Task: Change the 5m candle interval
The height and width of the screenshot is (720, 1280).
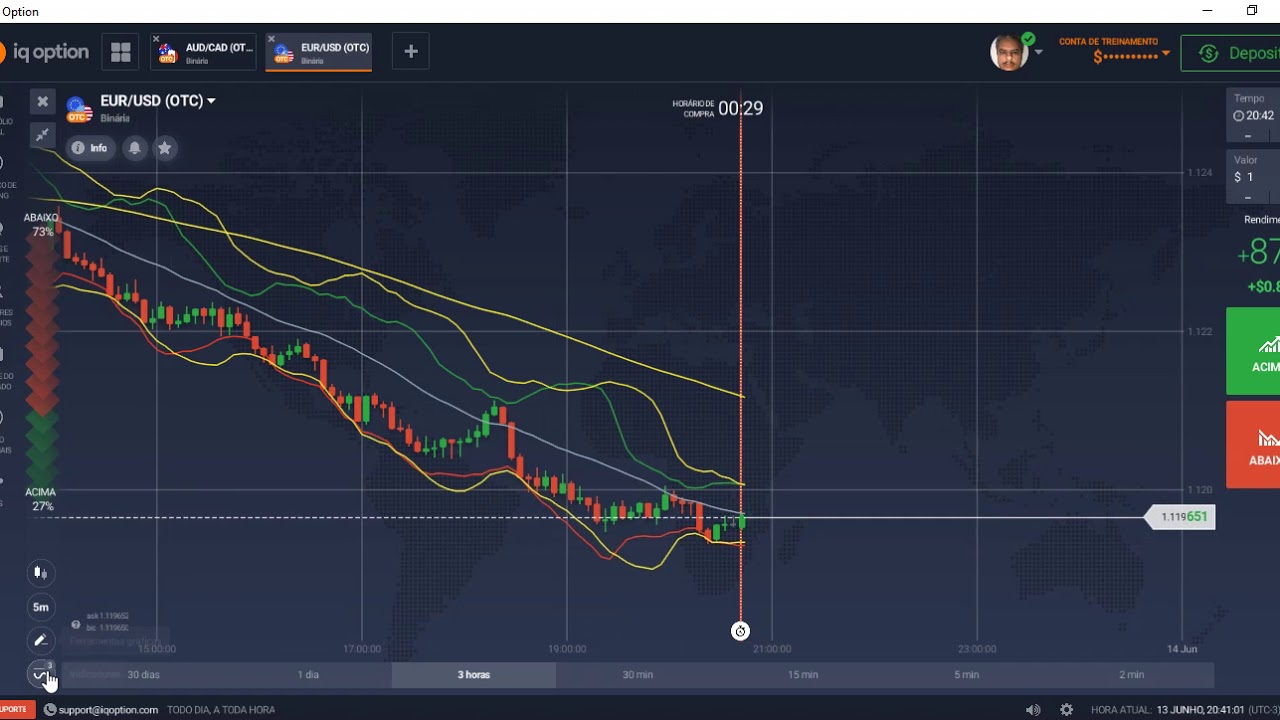Action: tap(40, 607)
